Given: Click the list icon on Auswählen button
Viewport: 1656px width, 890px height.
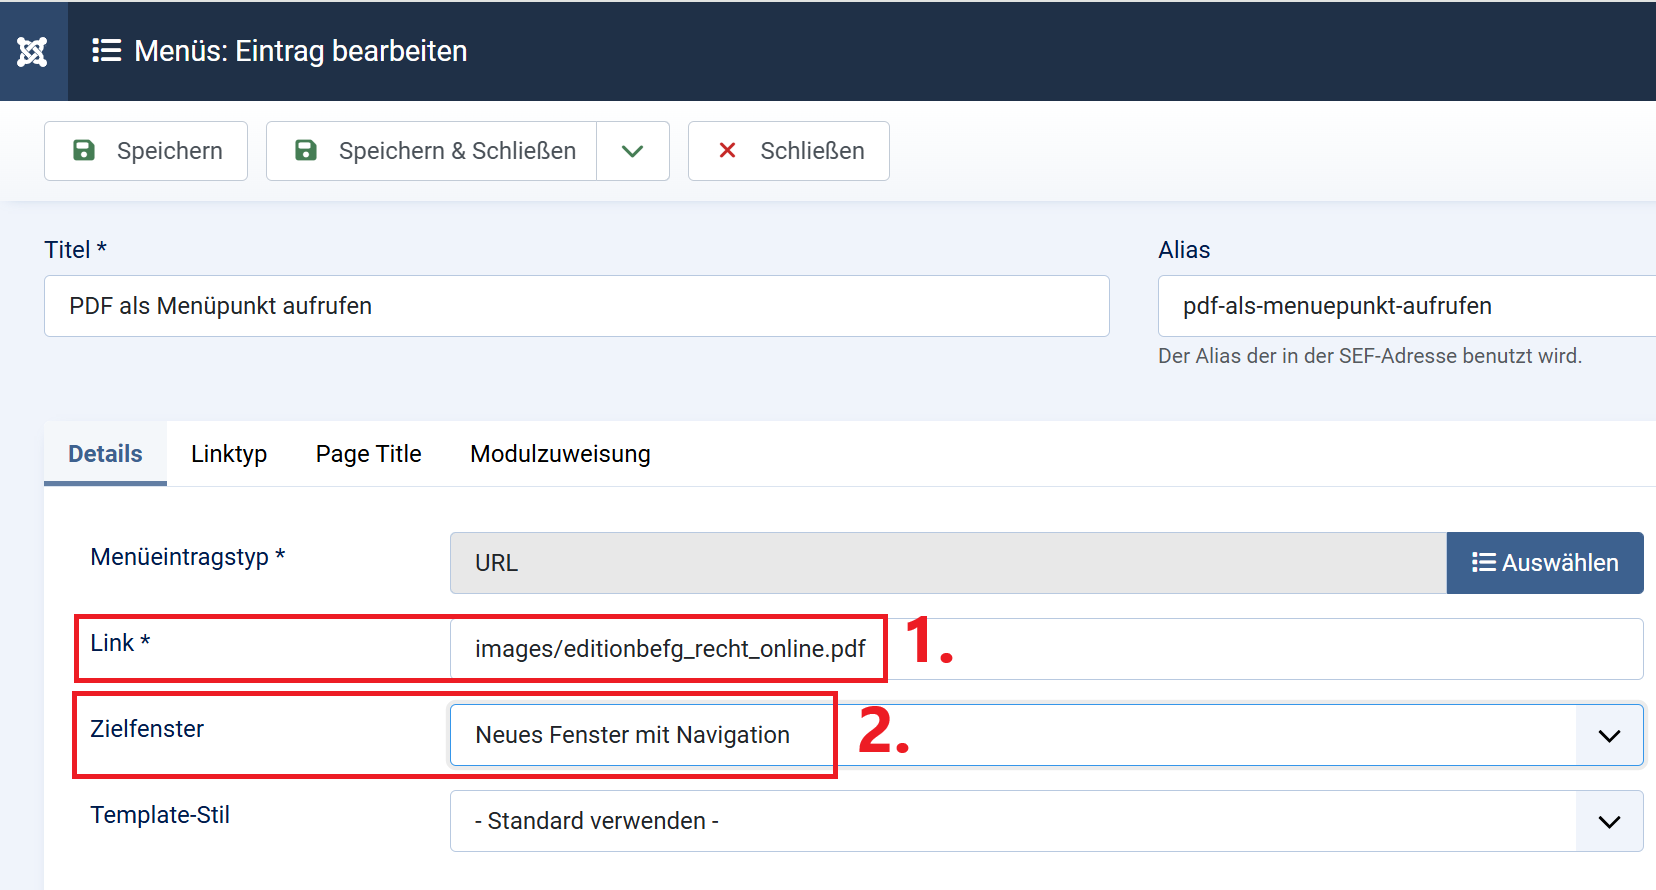Looking at the screenshot, I should [x=1483, y=563].
